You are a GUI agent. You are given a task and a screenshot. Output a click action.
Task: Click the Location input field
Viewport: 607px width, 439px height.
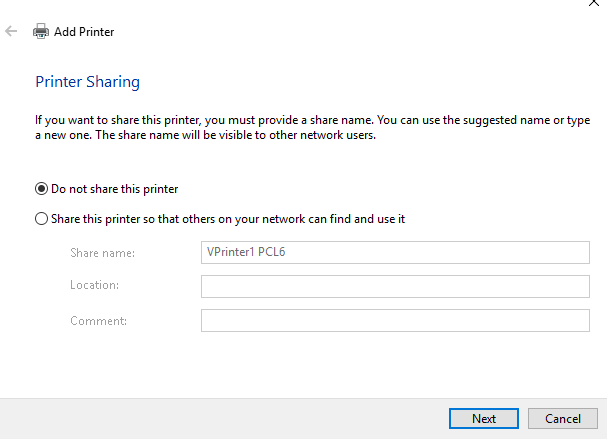click(395, 286)
